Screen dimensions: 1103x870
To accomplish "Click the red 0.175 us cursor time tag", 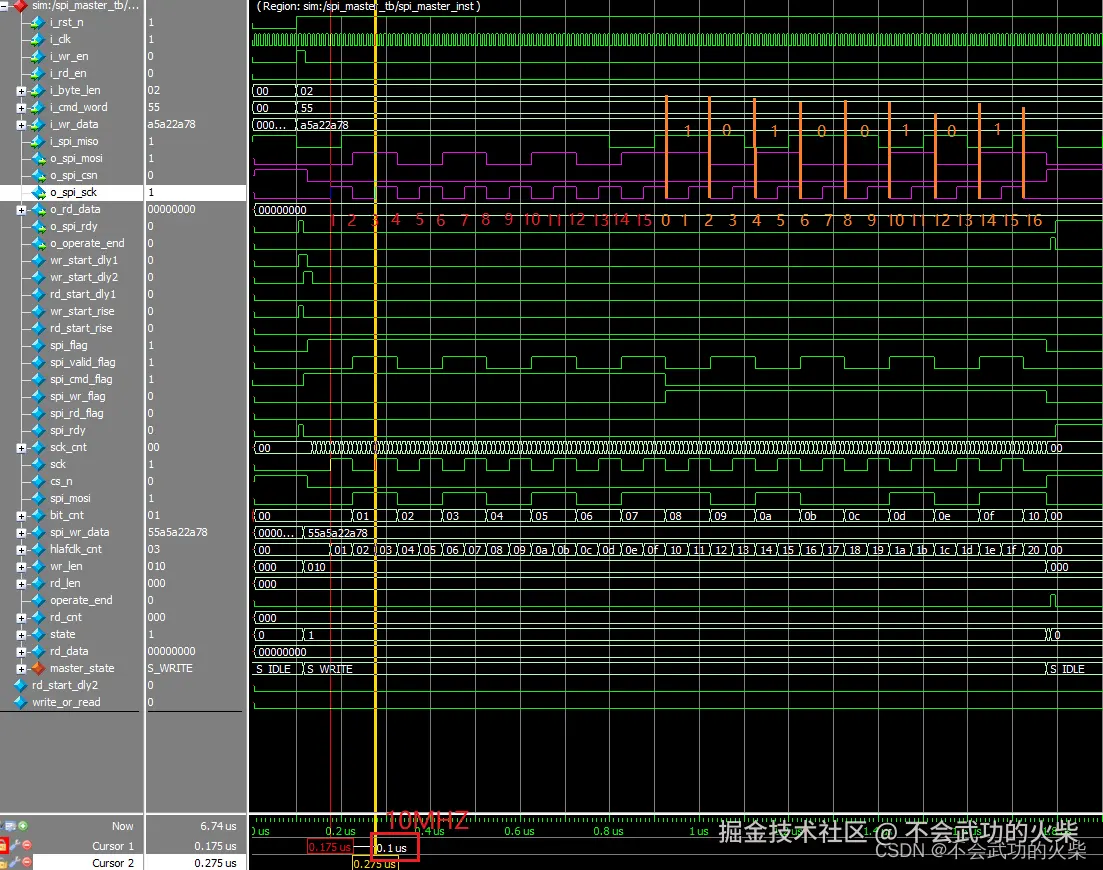I will 329,847.
